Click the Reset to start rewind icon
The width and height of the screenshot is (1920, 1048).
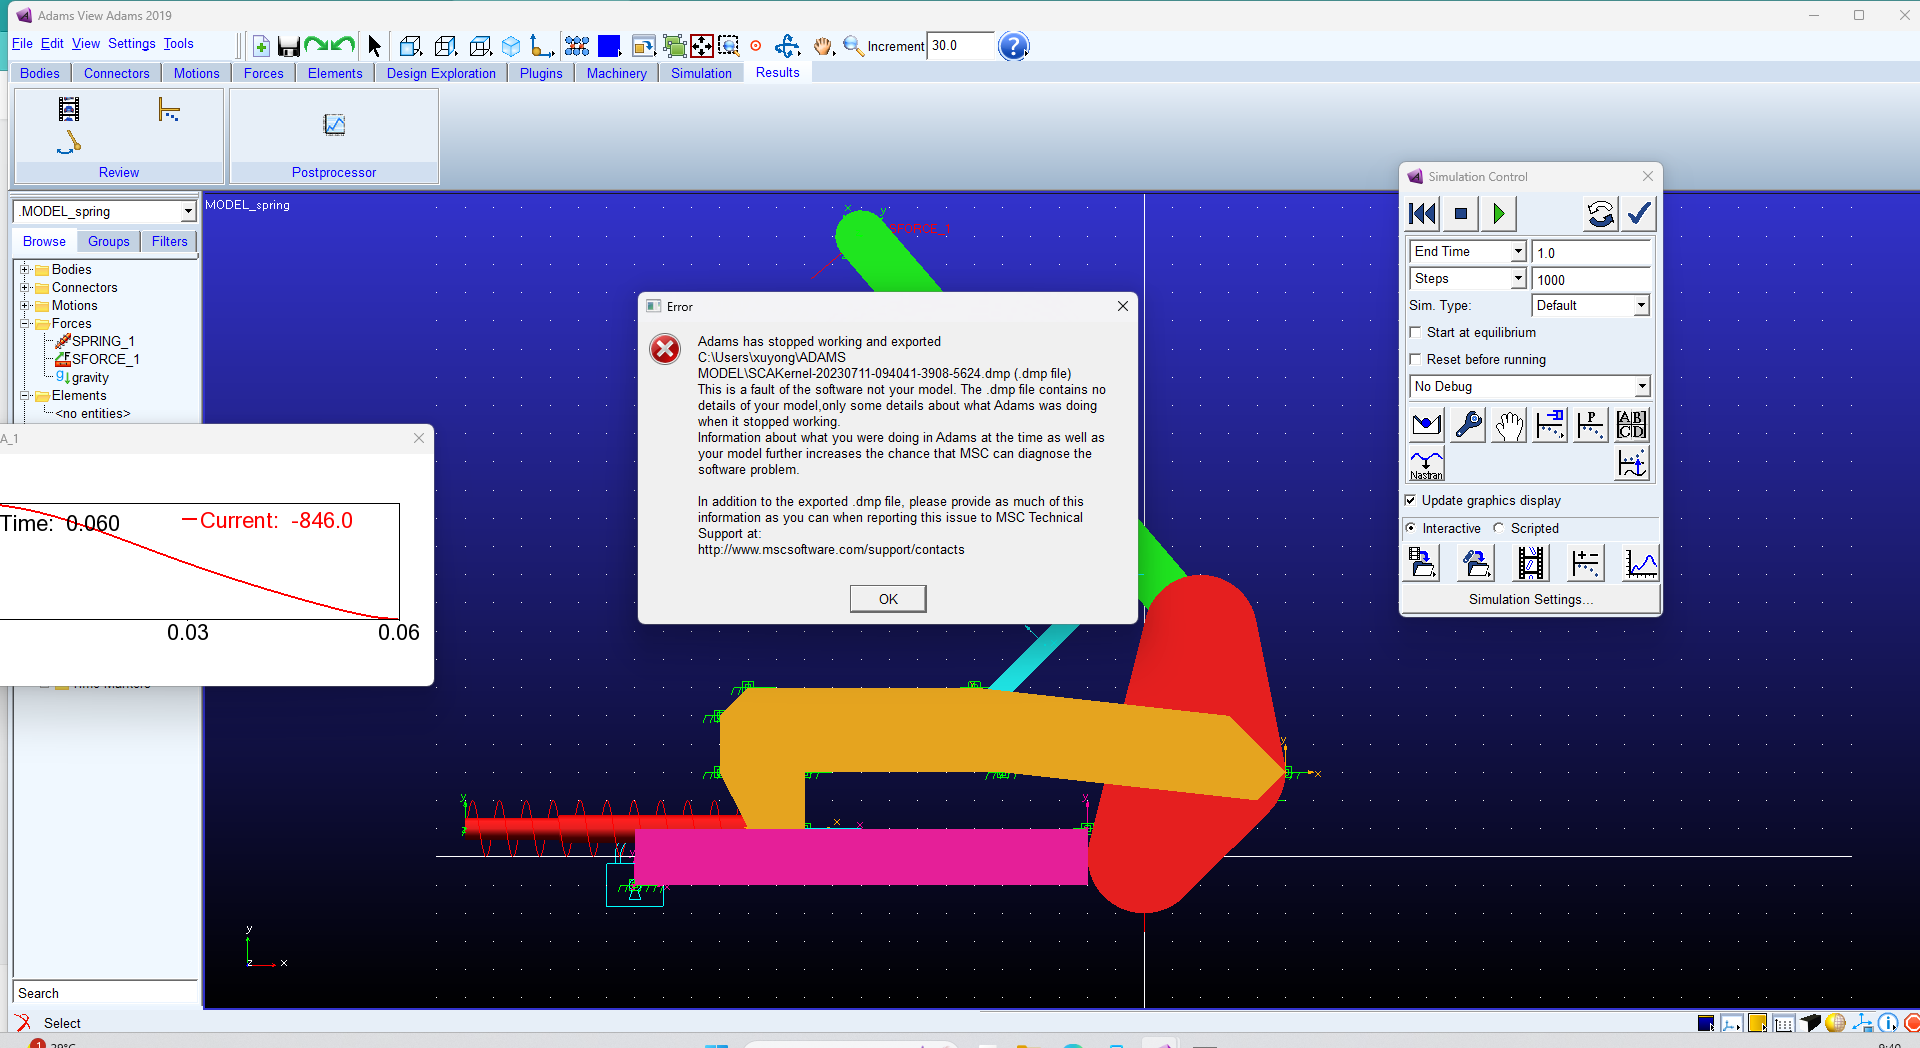tap(1422, 214)
